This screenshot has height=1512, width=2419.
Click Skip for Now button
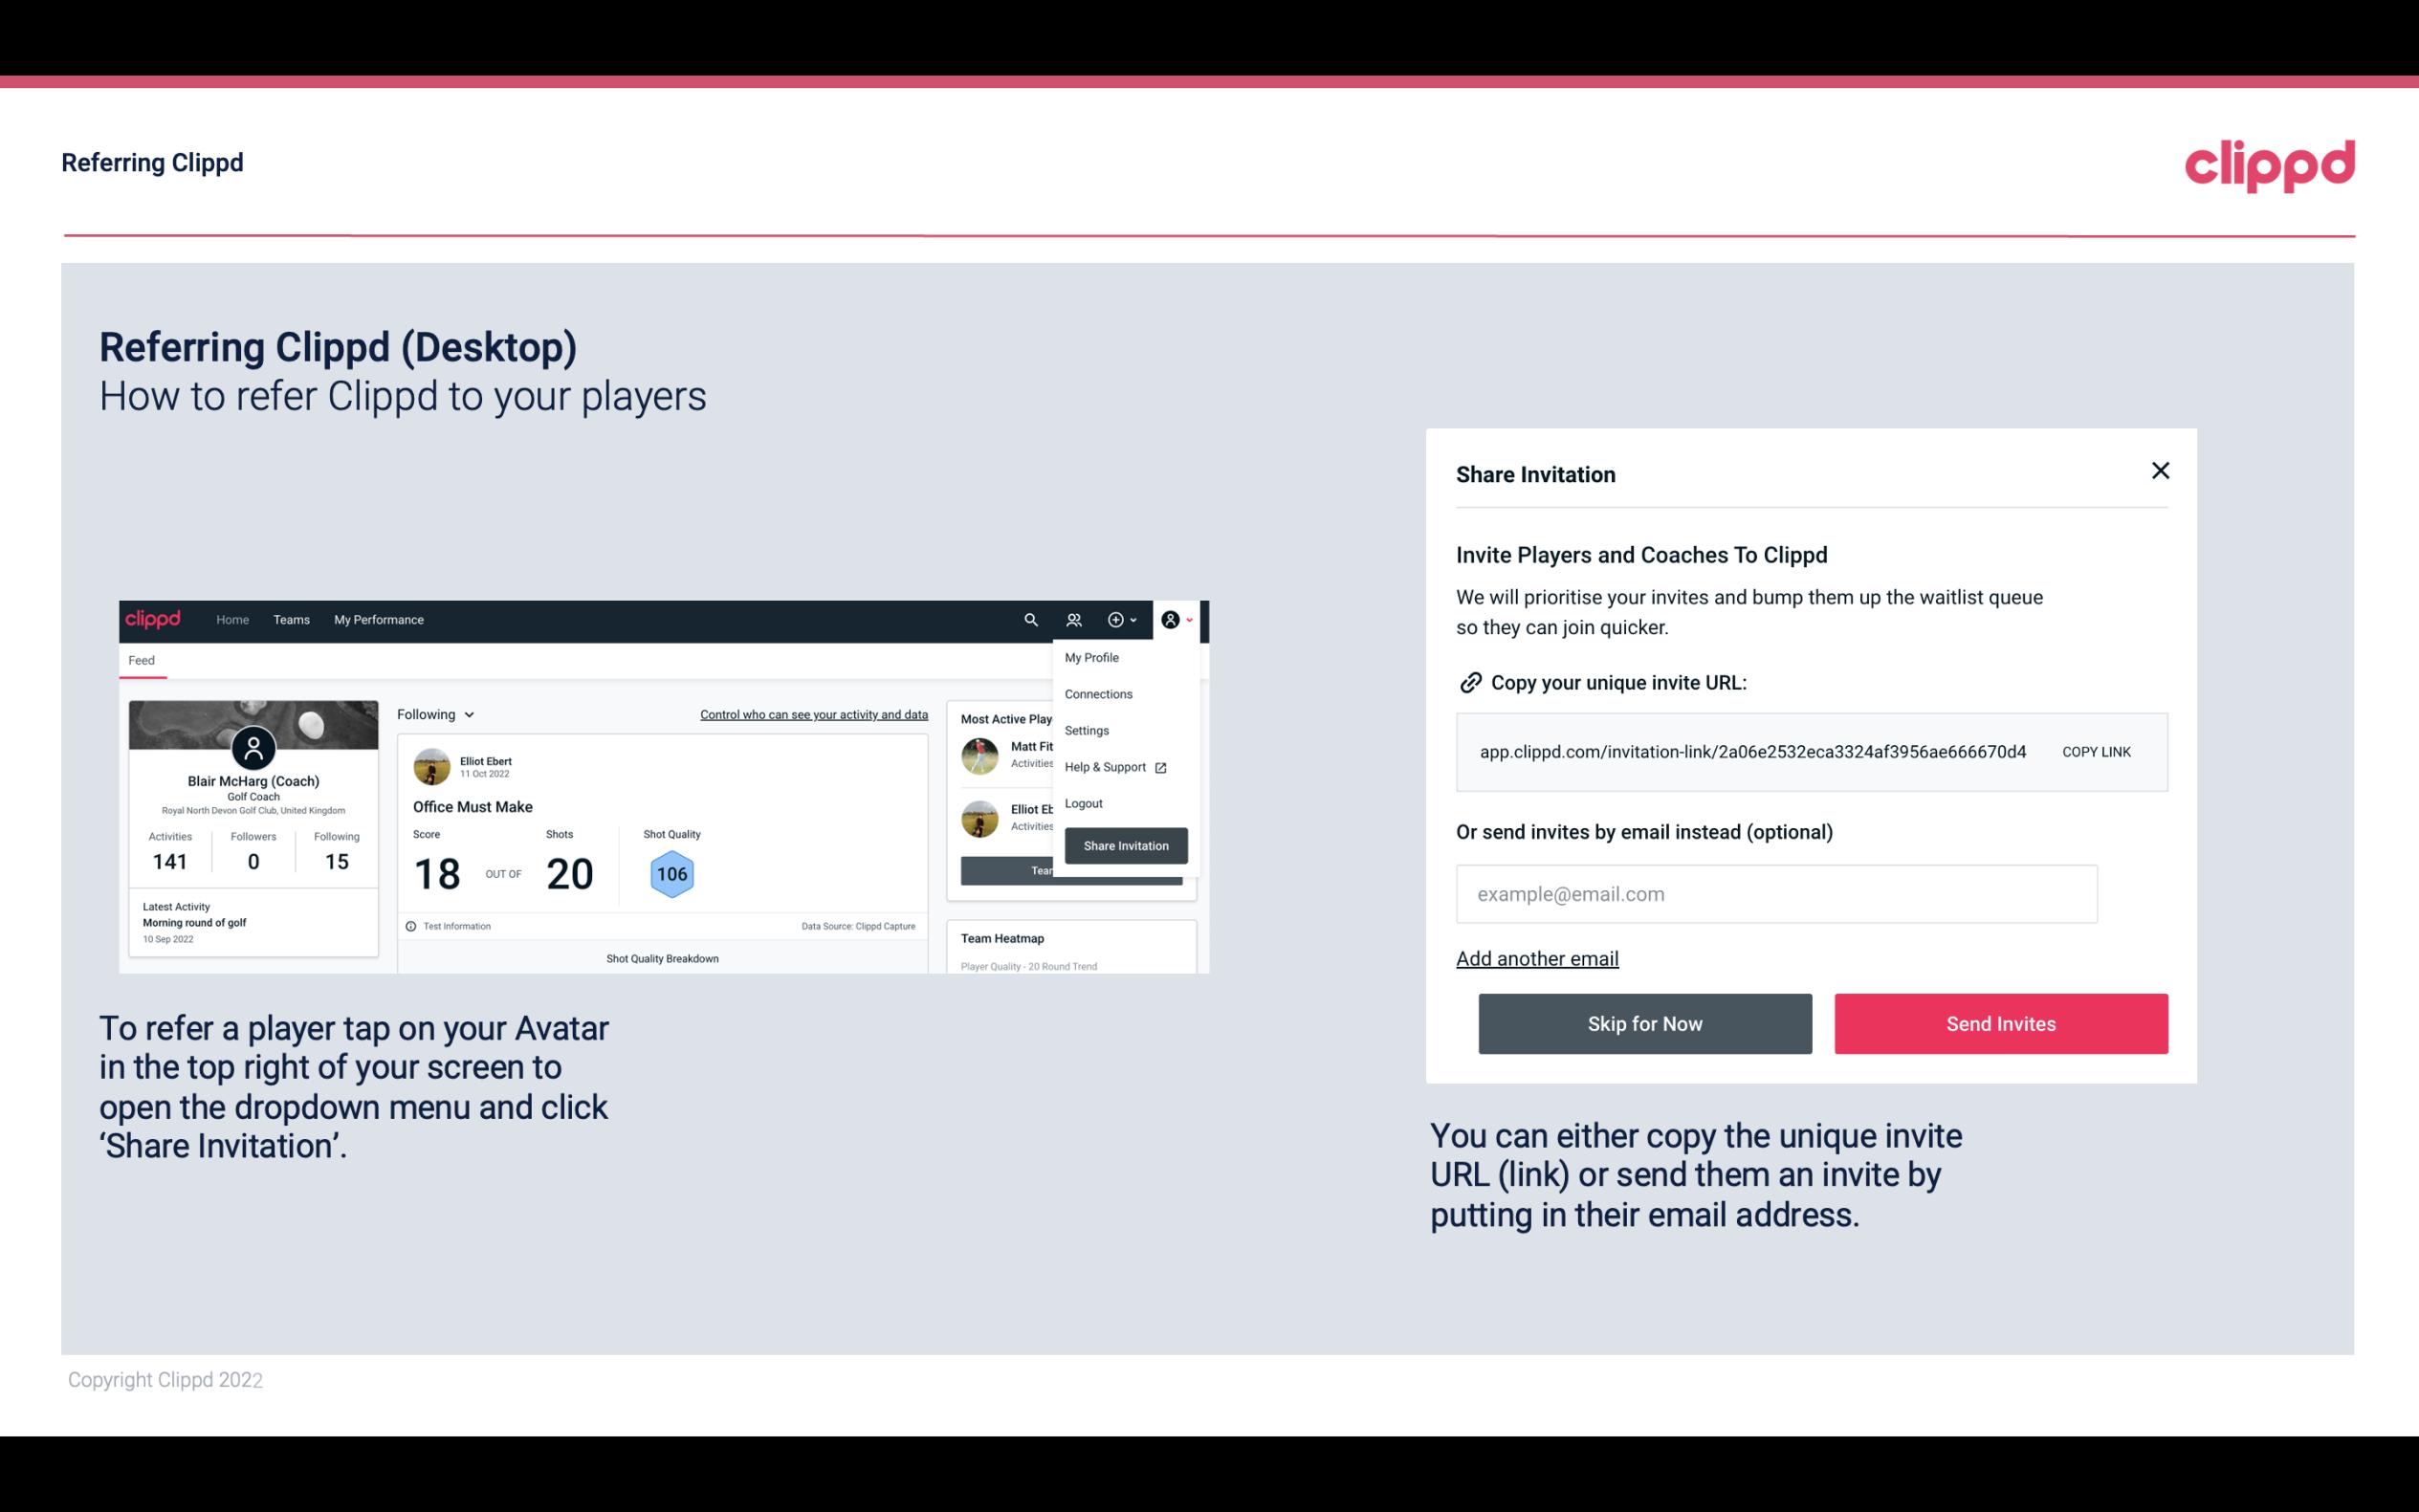1646,1022
